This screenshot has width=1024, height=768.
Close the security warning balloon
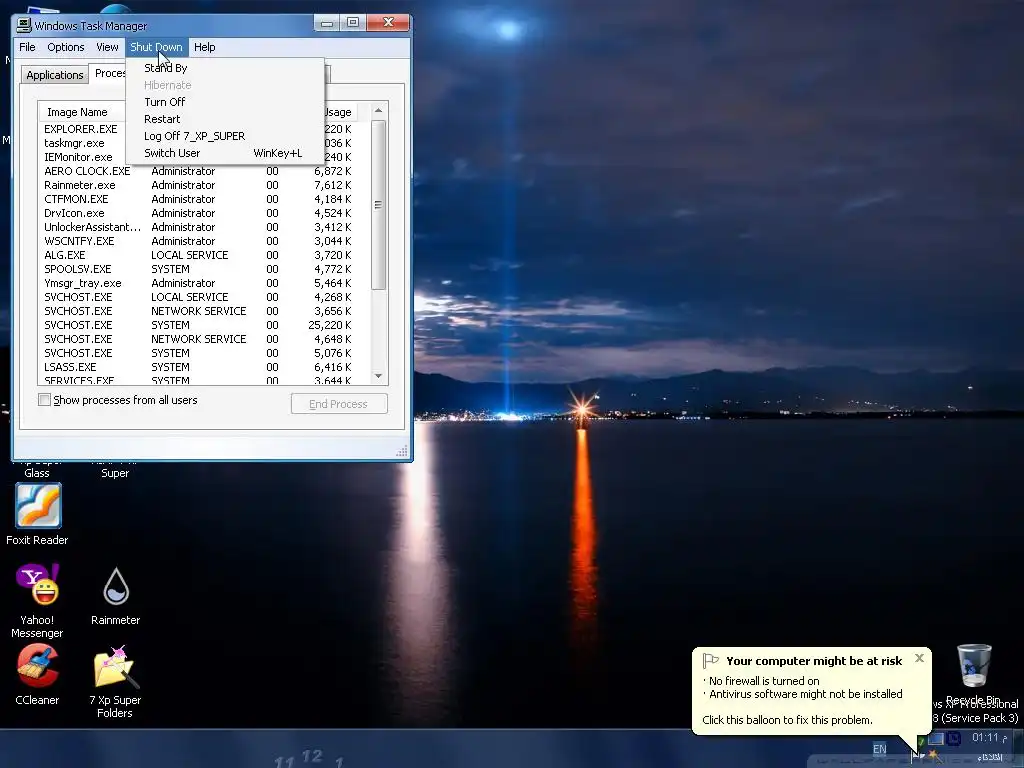point(920,658)
